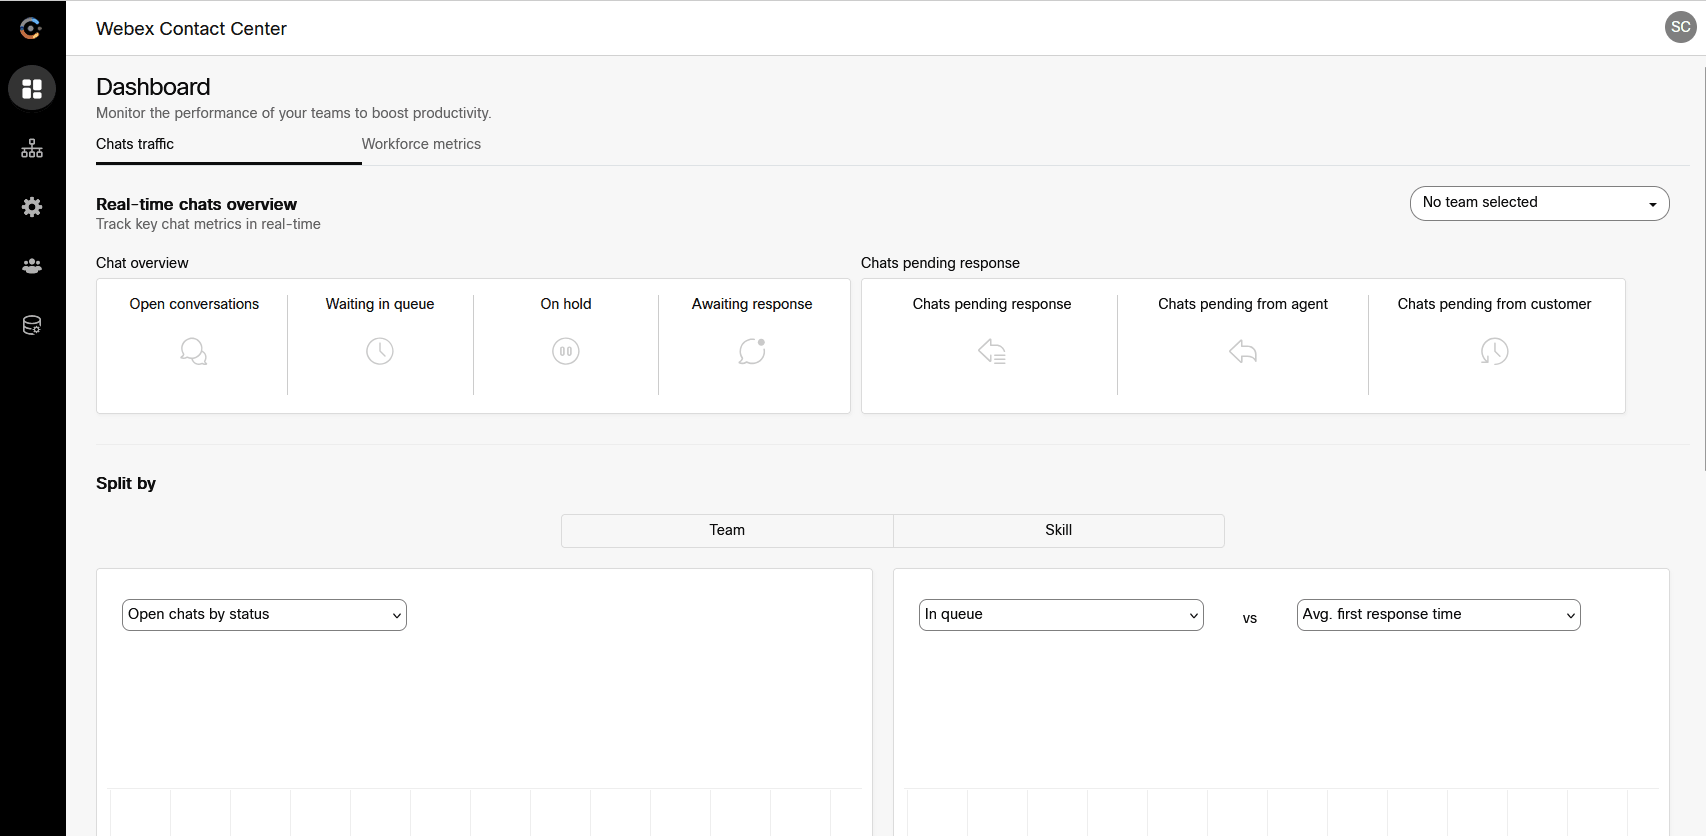Expand the In queue metric dropdown
Viewport: 1706px width, 836px height.
1061,615
